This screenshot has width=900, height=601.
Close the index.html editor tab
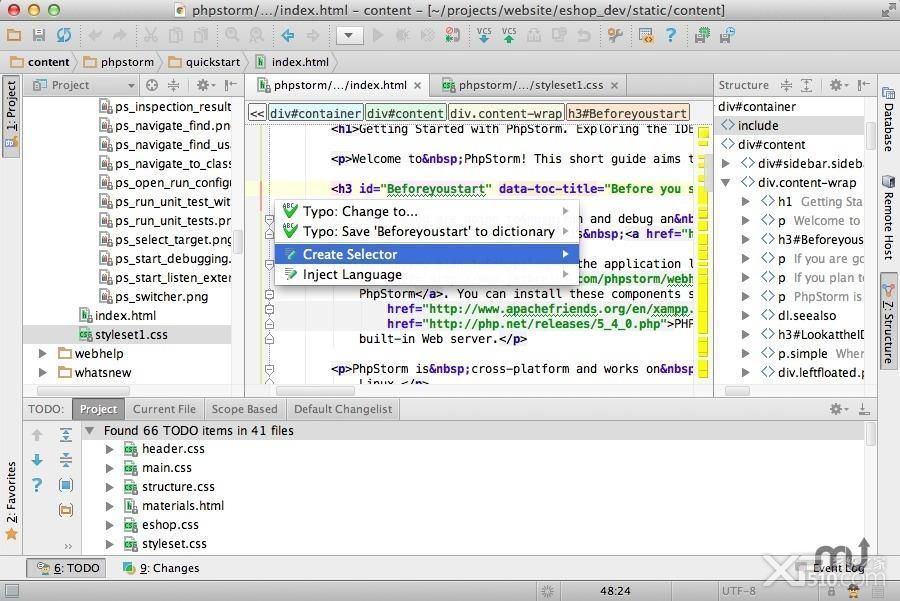tap(417, 86)
